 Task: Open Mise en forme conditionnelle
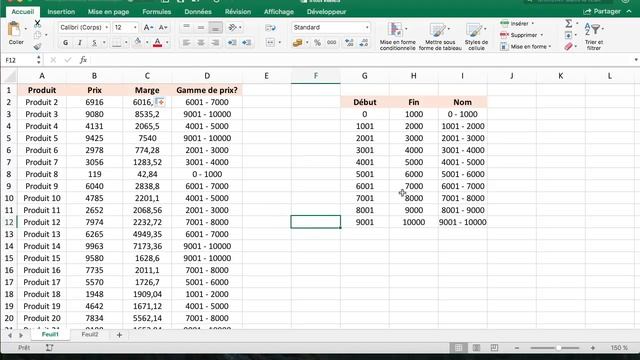[x=397, y=36]
